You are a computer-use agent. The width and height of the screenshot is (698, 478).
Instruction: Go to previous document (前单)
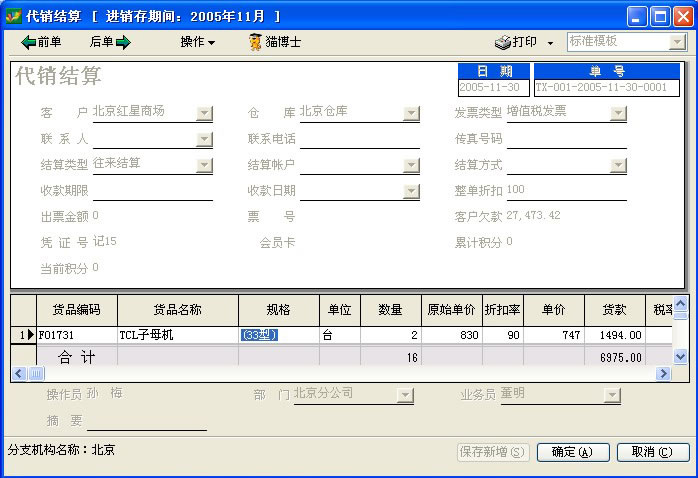point(41,42)
